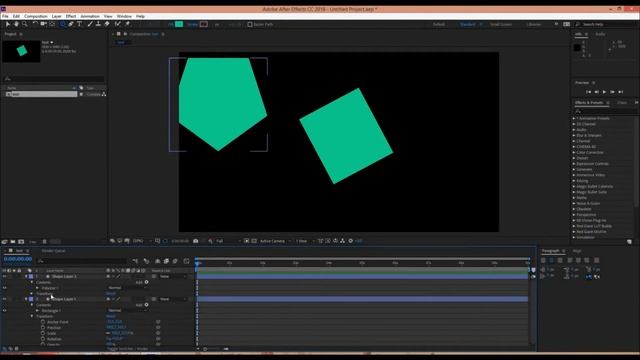The width and height of the screenshot is (640, 360).
Task: Open the Animation menu
Action: 90,16
